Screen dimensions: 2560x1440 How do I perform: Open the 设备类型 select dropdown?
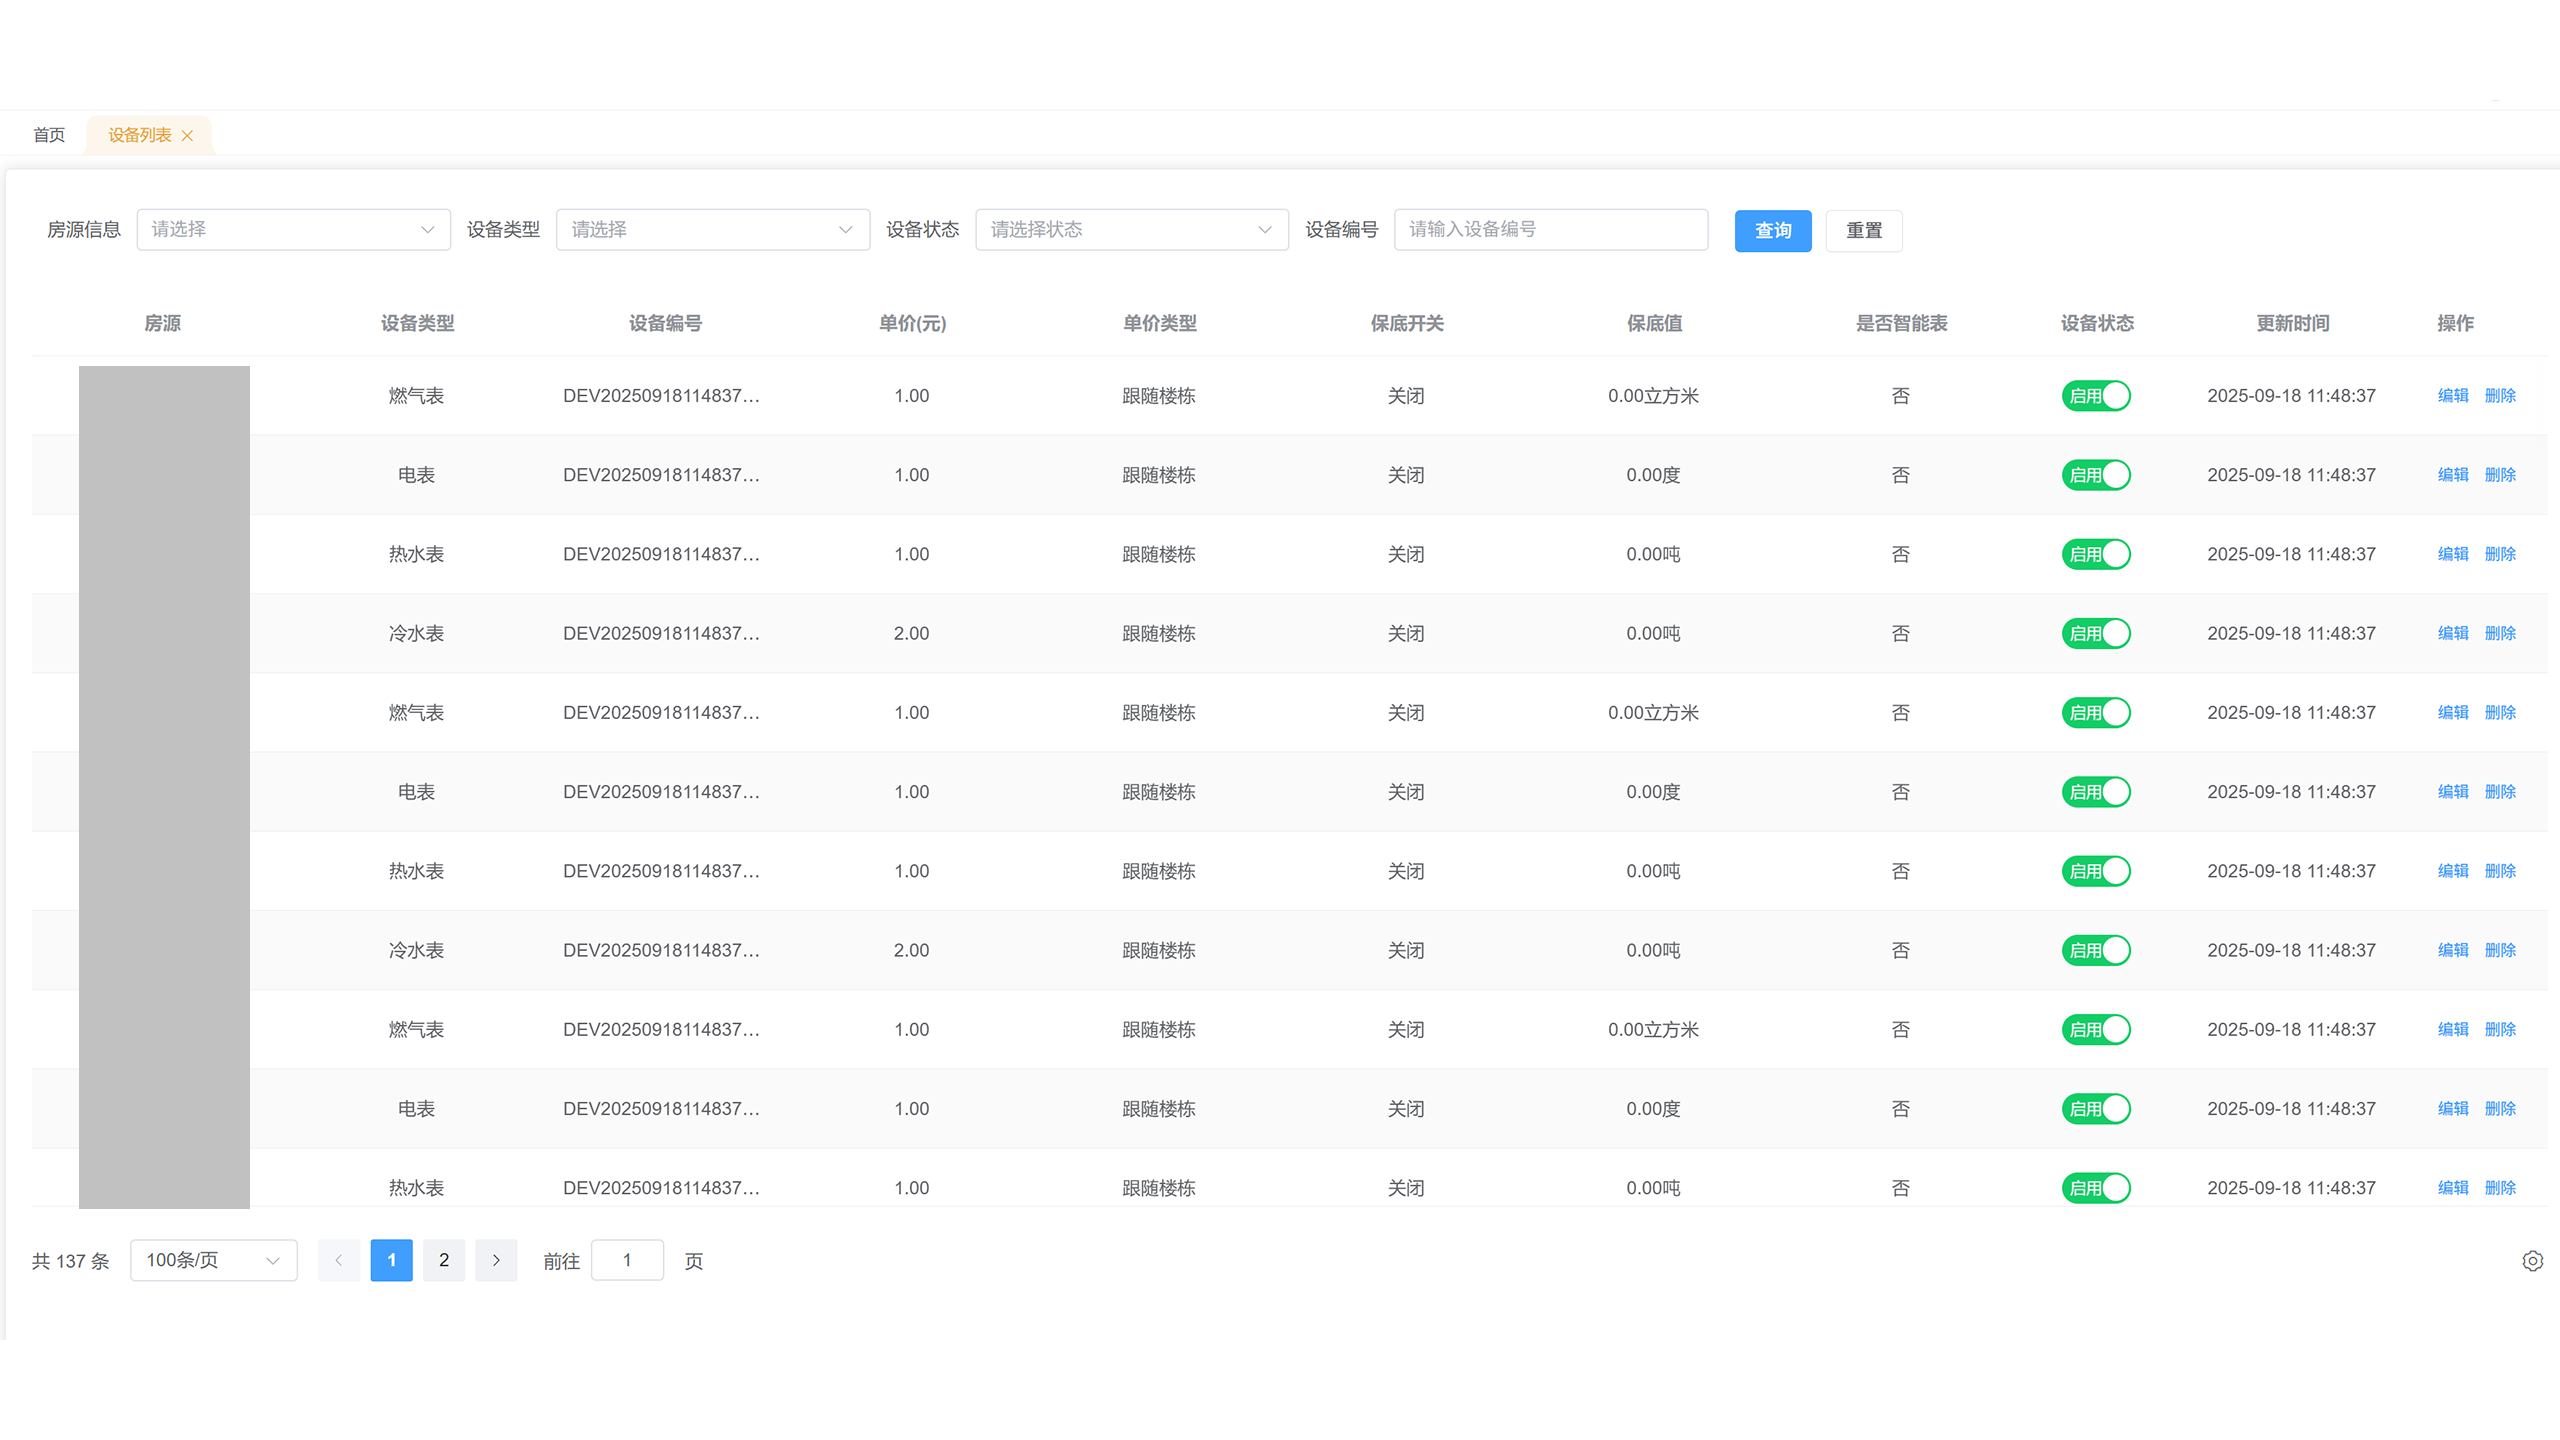coord(712,230)
